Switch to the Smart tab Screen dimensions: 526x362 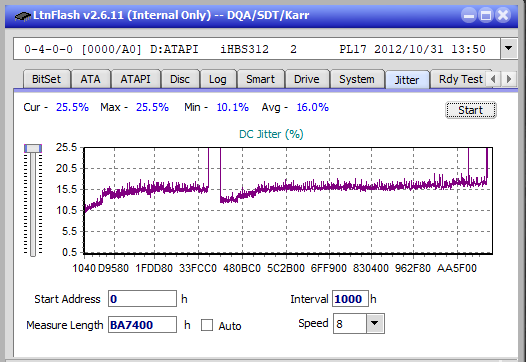[x=260, y=79]
